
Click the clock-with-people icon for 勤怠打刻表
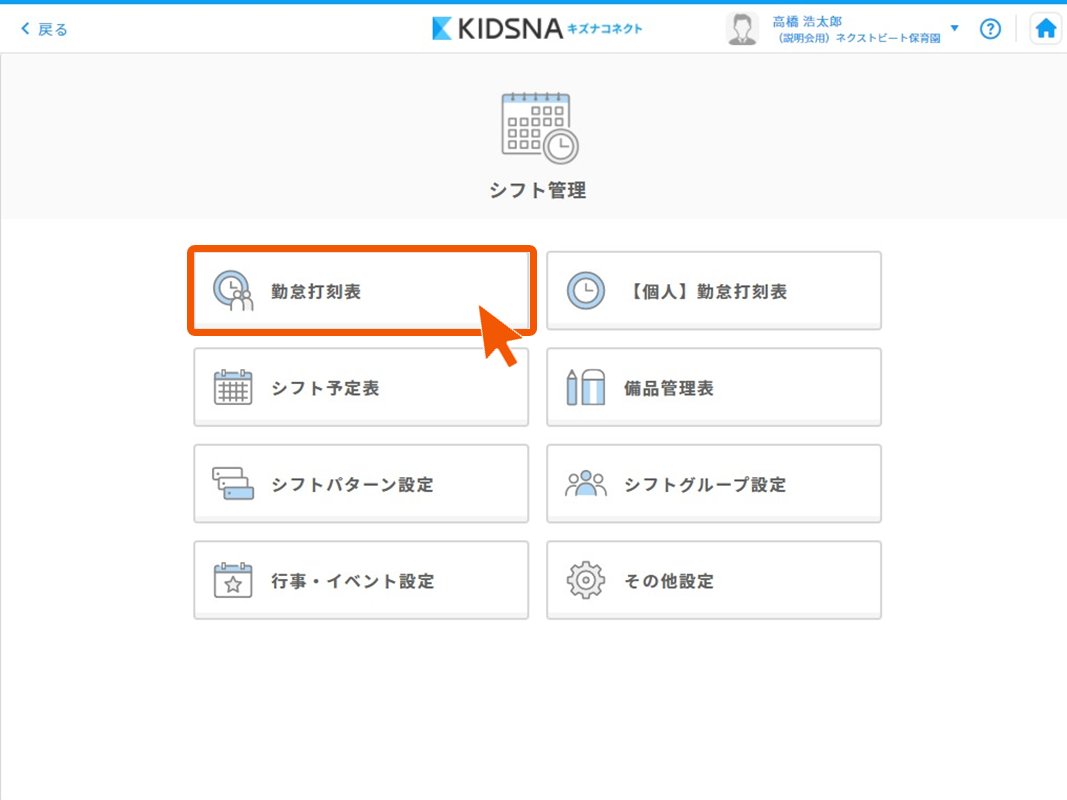[x=233, y=291]
